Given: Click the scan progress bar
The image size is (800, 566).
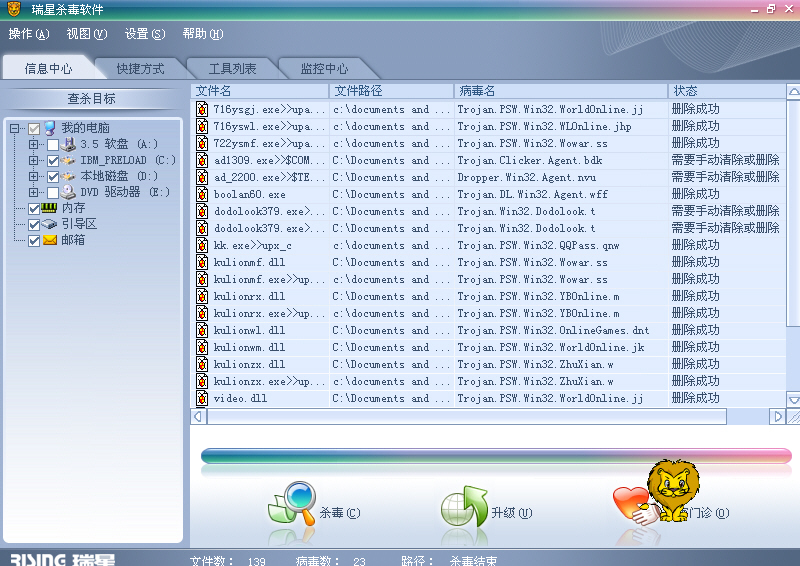Looking at the screenshot, I should pyautogui.click(x=496, y=456).
